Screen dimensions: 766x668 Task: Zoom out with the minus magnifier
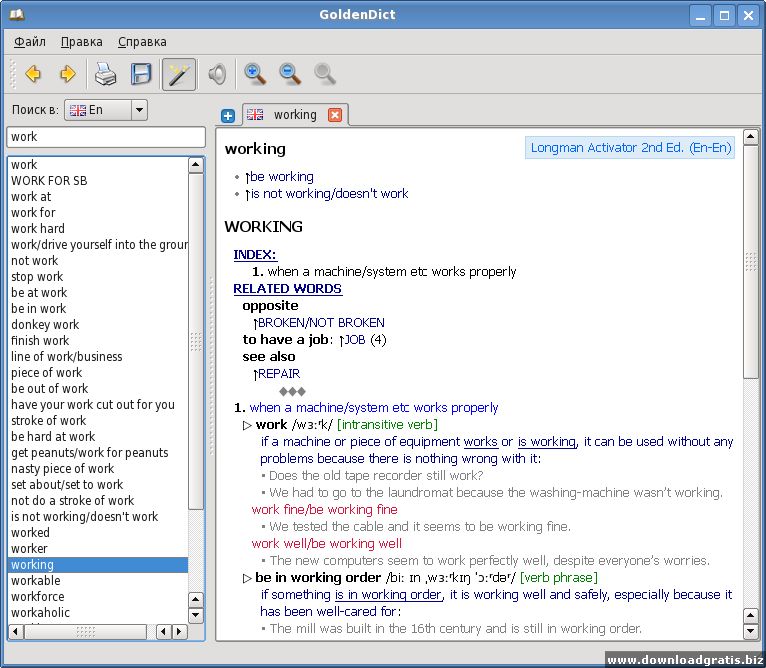coord(290,74)
